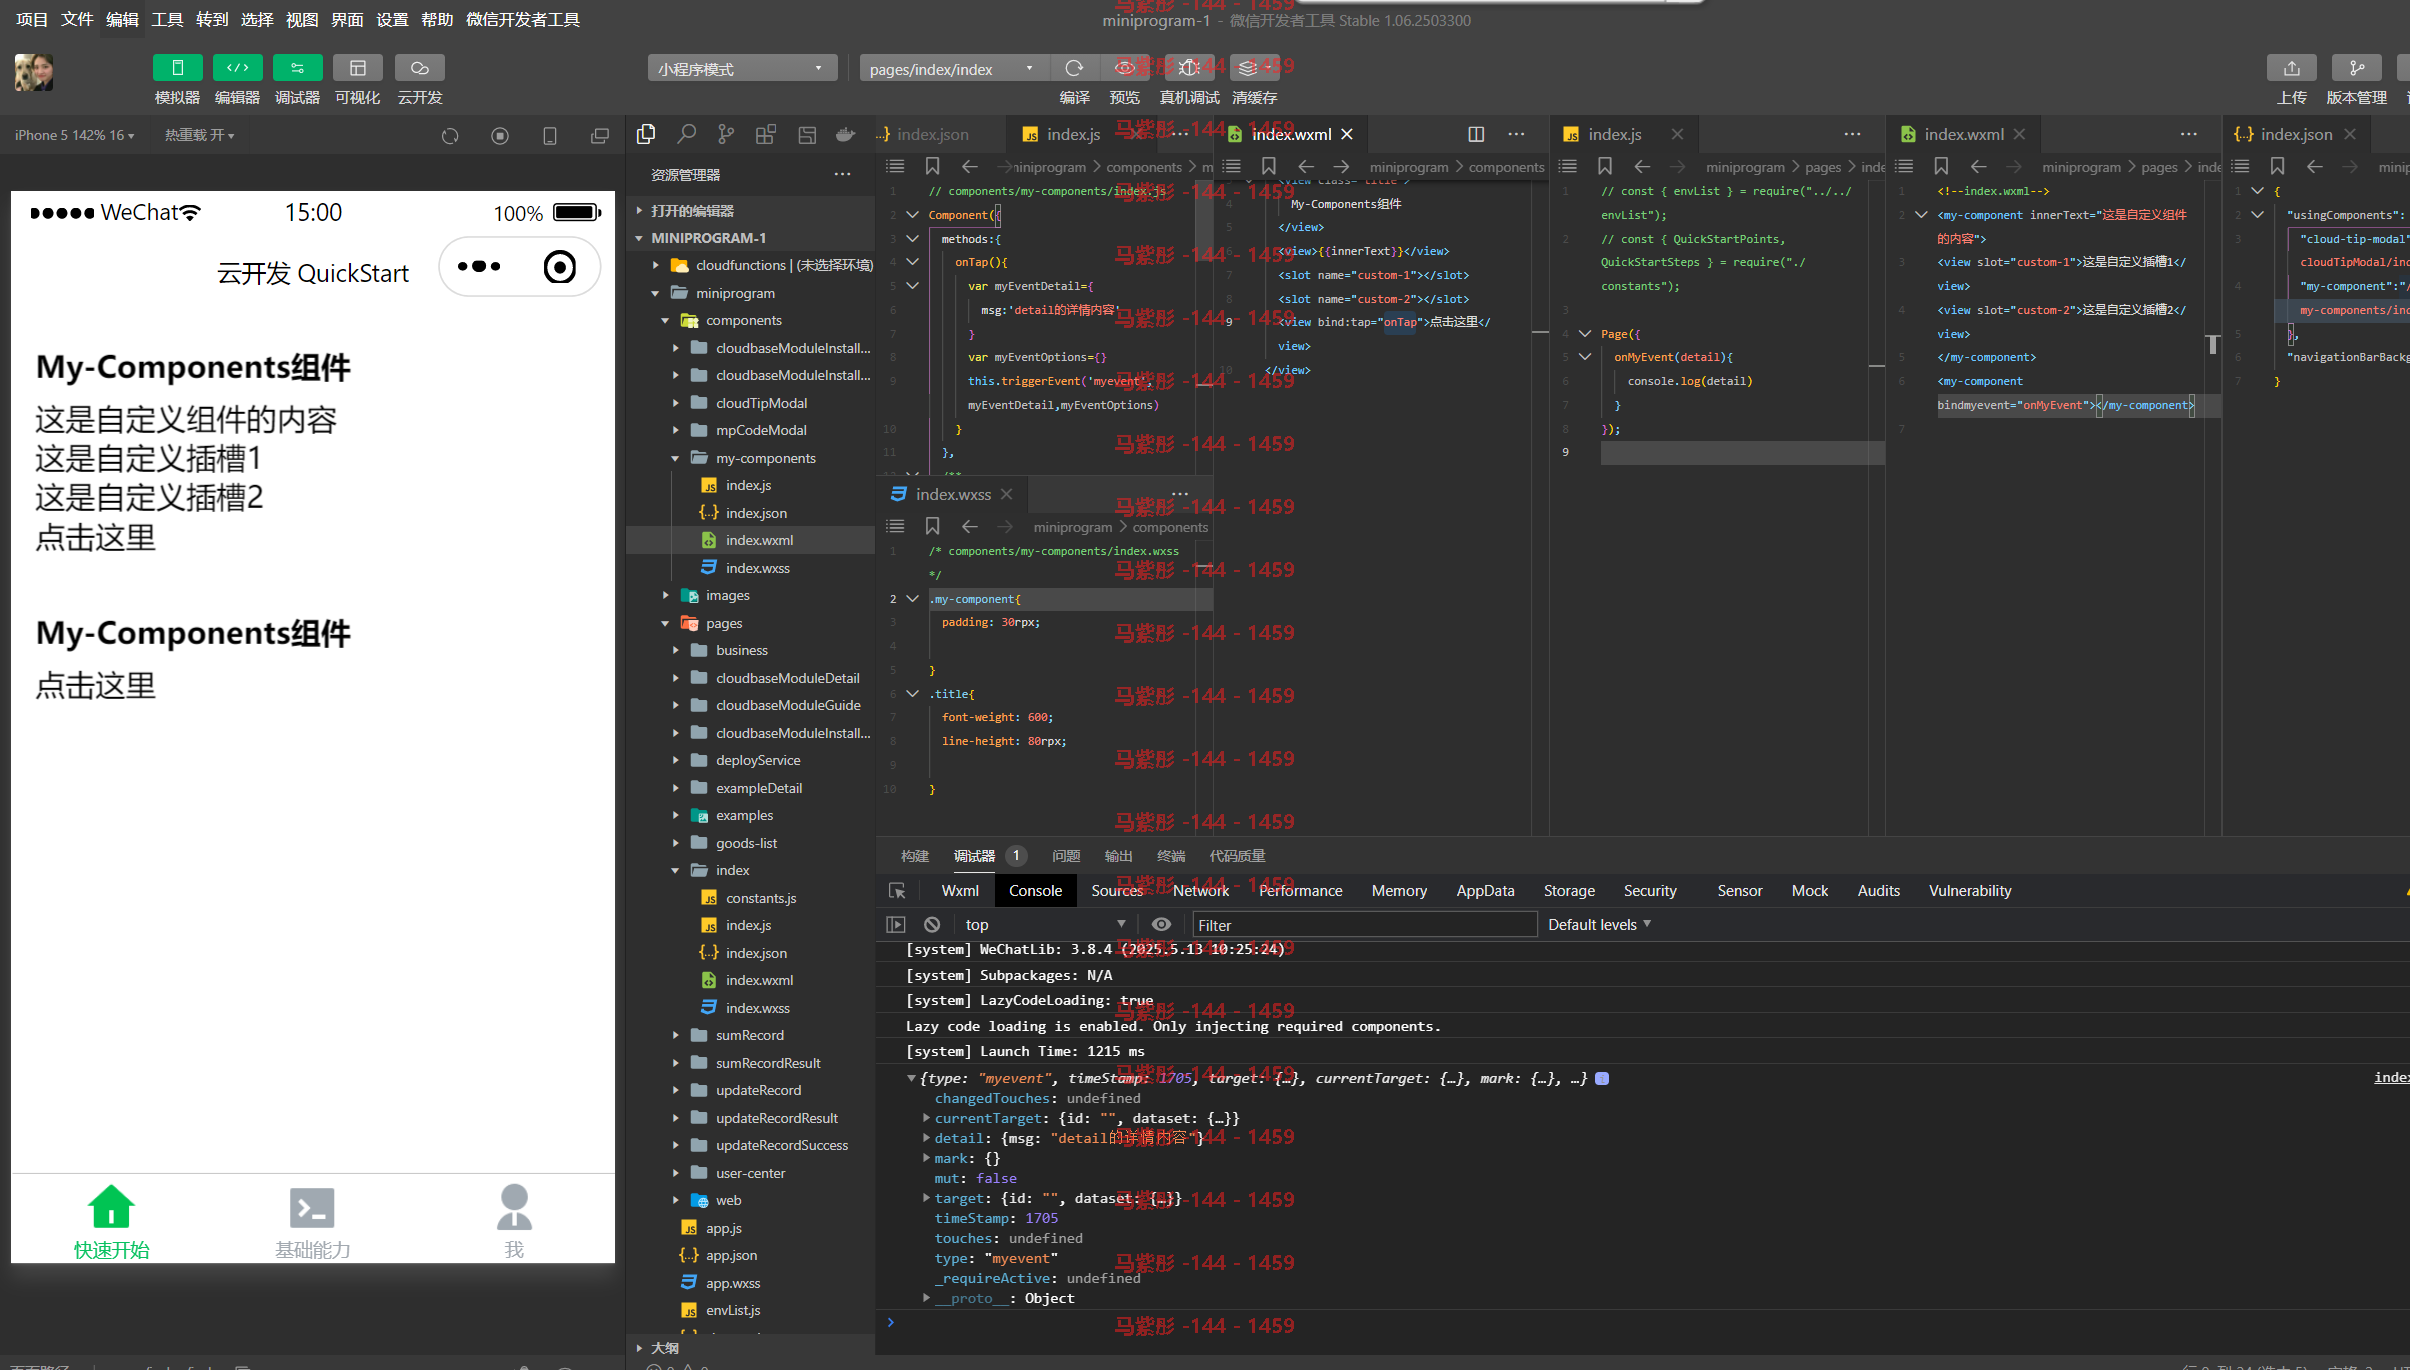Viewport: 2410px width, 1370px height.
Task: Toggle the simulator (模拟器) panel button
Action: (x=177, y=68)
